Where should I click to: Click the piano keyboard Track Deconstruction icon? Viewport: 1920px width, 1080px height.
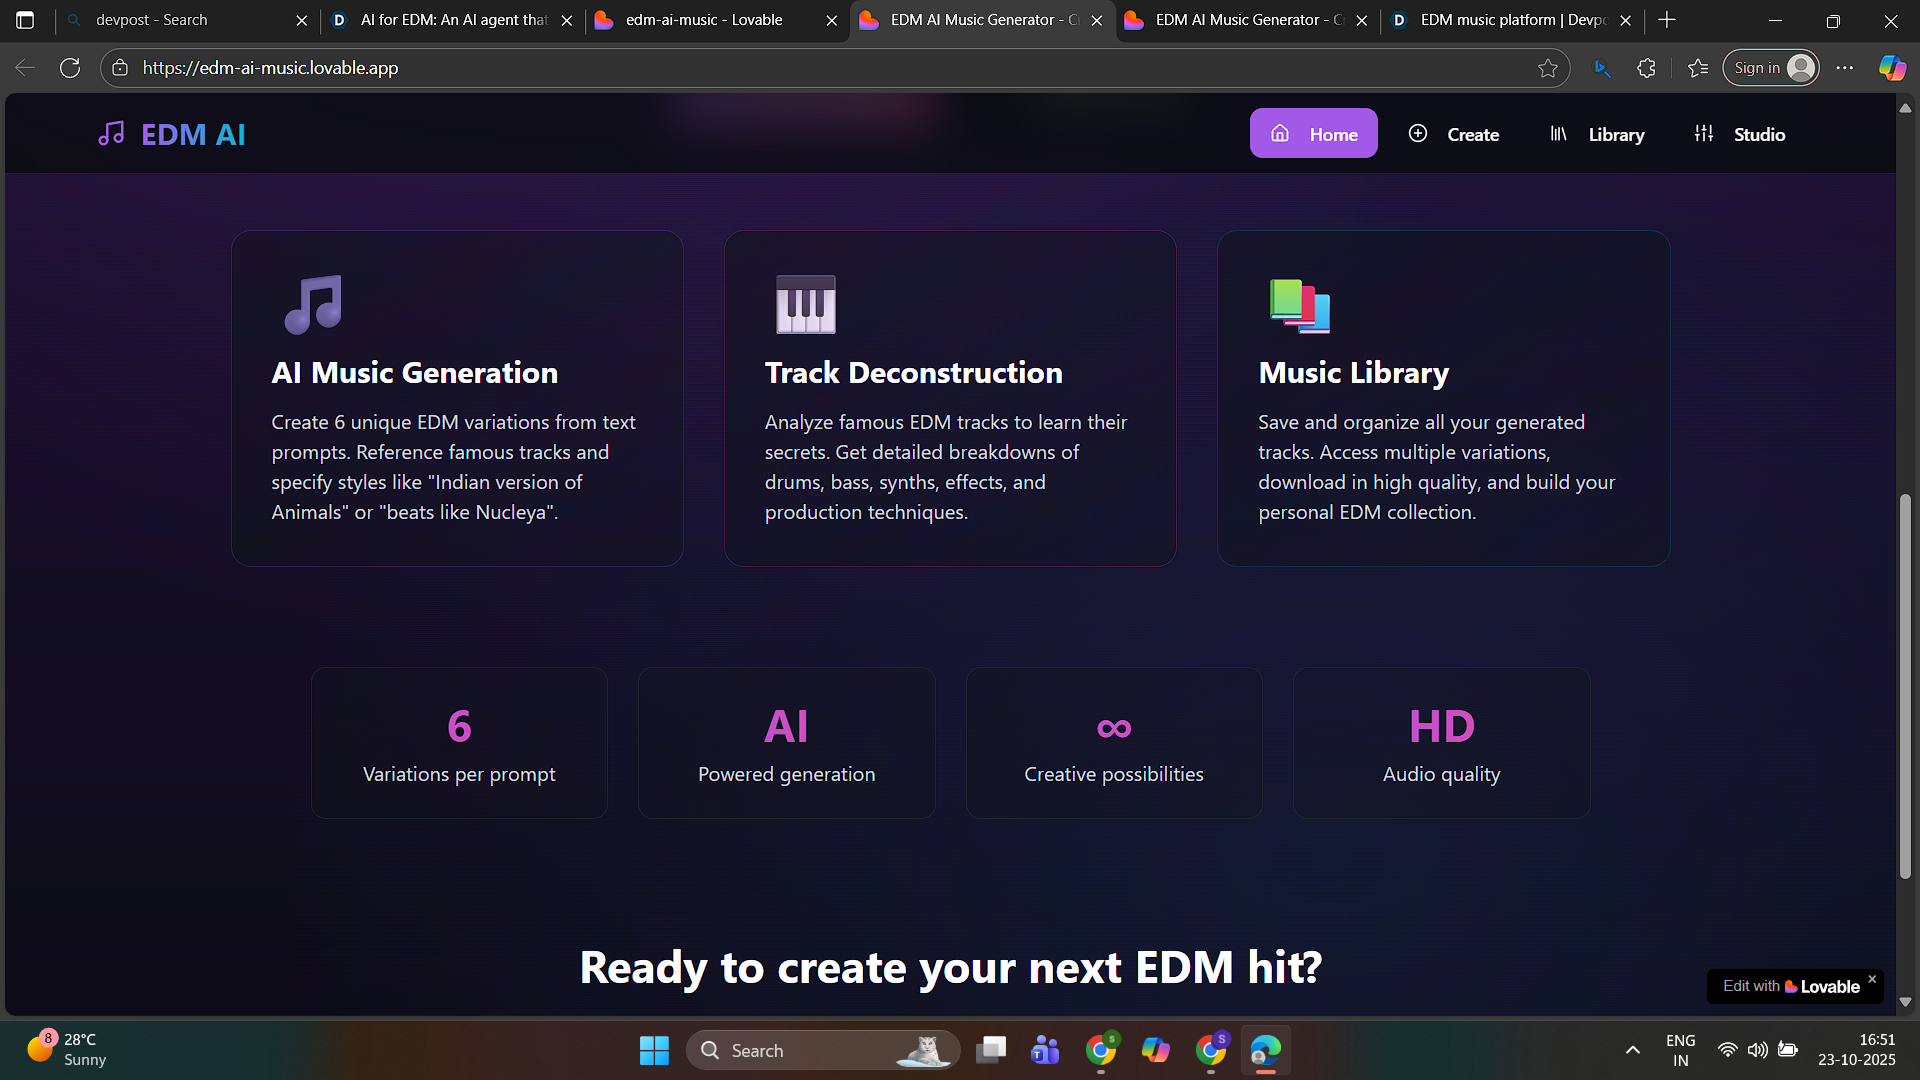point(805,304)
